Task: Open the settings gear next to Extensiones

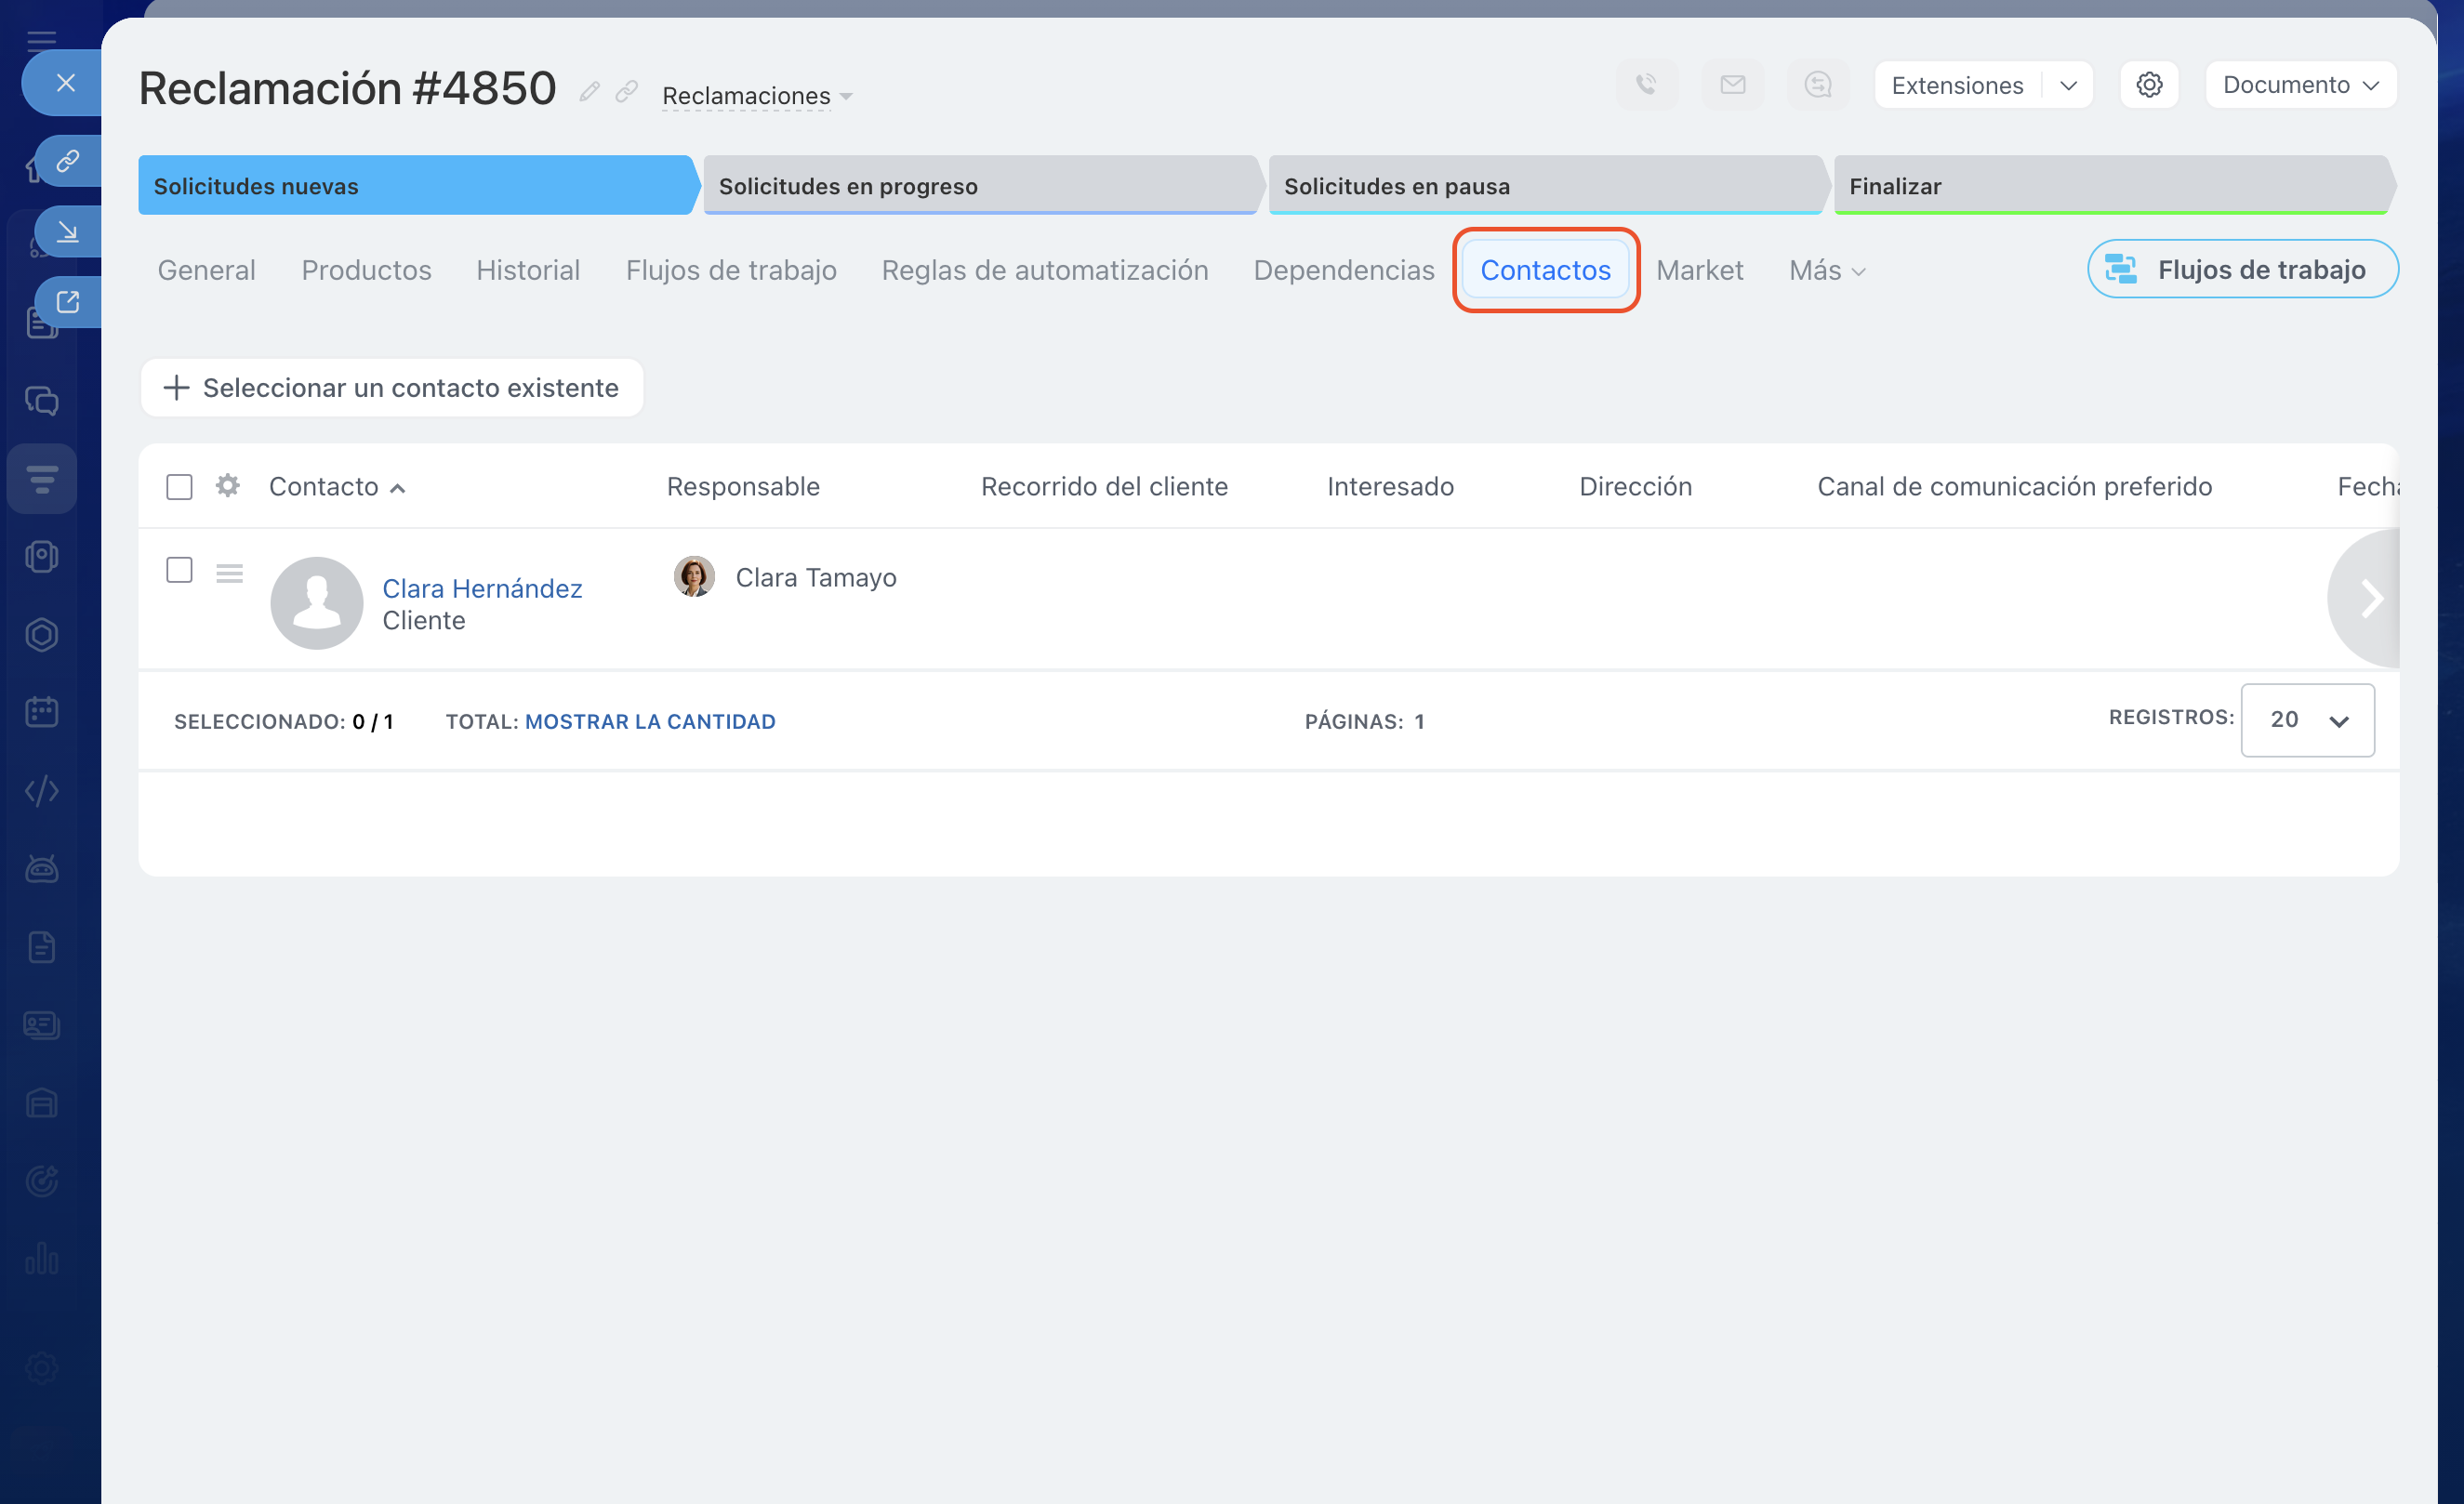Action: tap(2149, 85)
